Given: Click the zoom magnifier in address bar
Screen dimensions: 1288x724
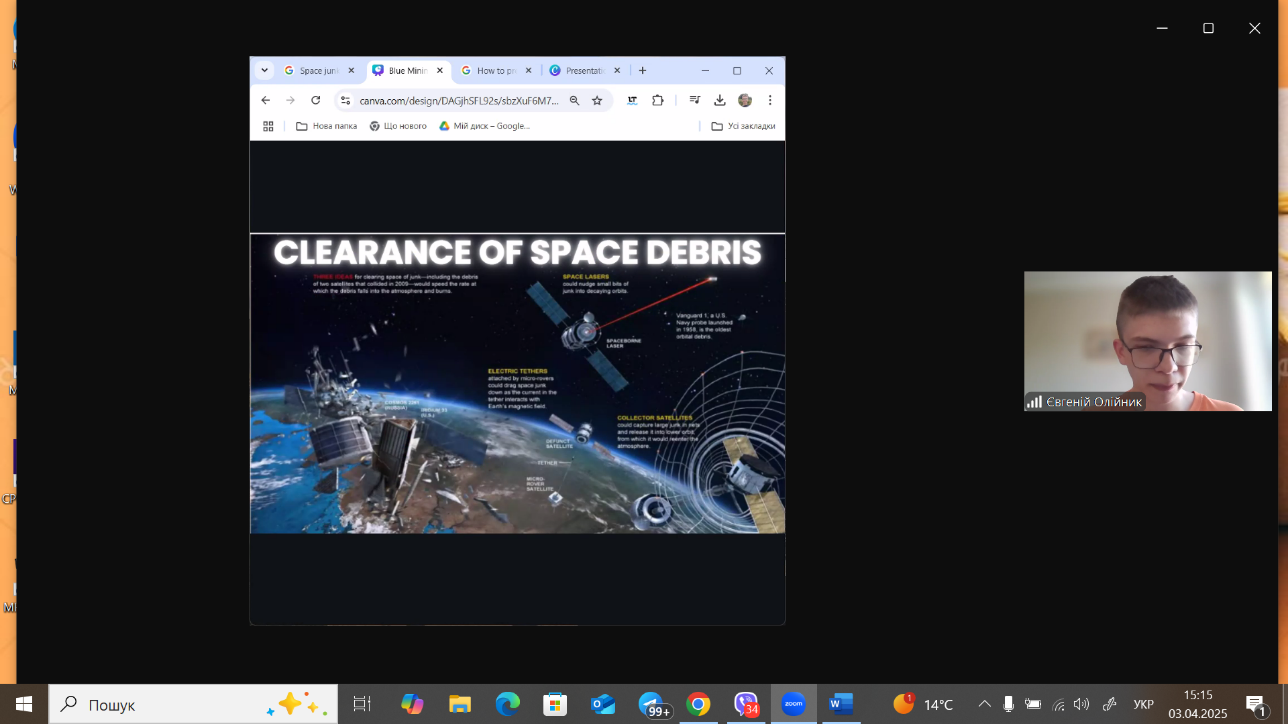Looking at the screenshot, I should [574, 100].
